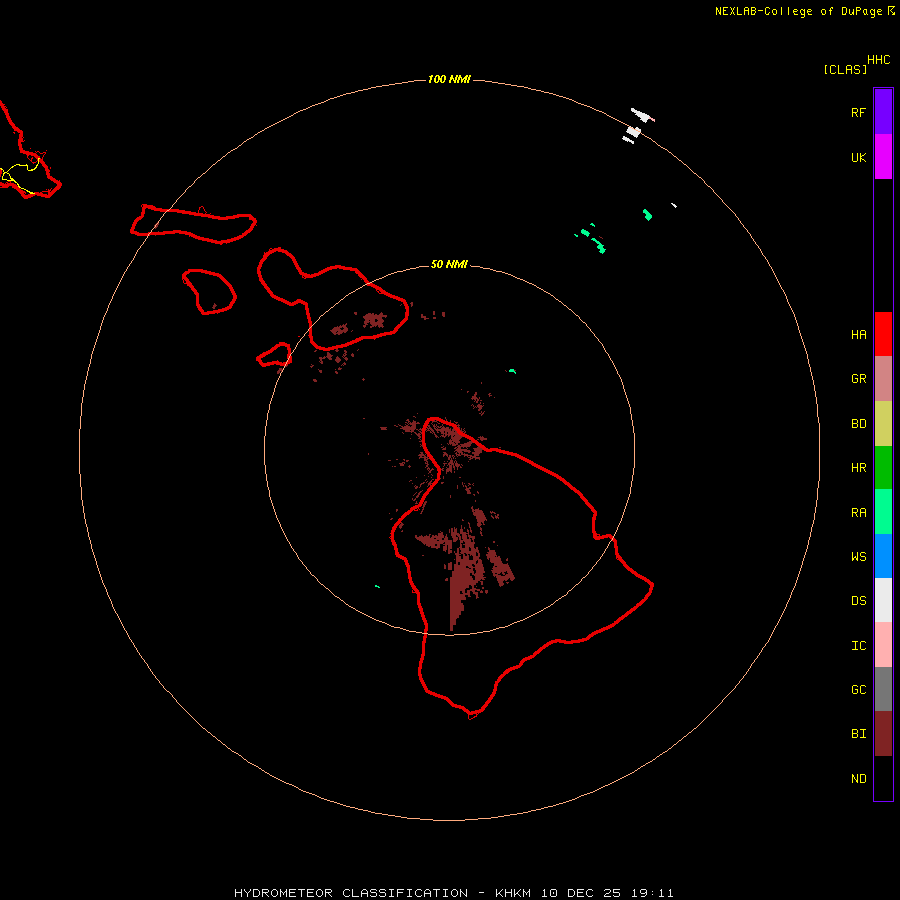Image resolution: width=900 pixels, height=900 pixels.
Task: Select the IC light pink legend swatch
Action: [x=883, y=645]
